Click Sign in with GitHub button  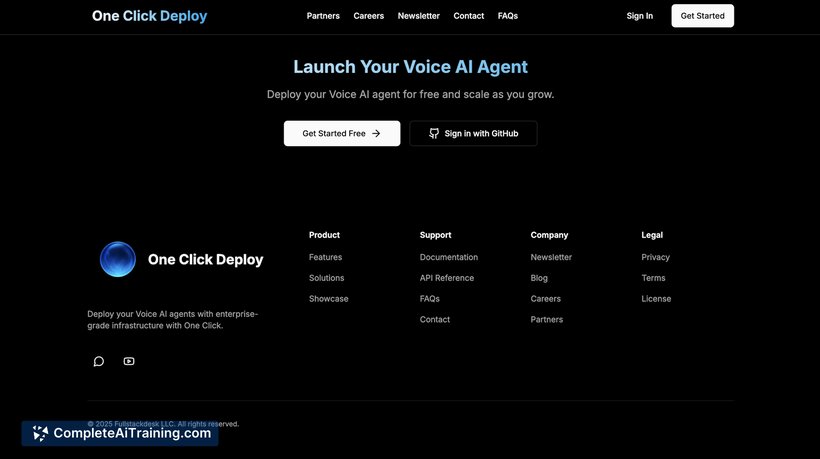pyautogui.click(x=473, y=133)
